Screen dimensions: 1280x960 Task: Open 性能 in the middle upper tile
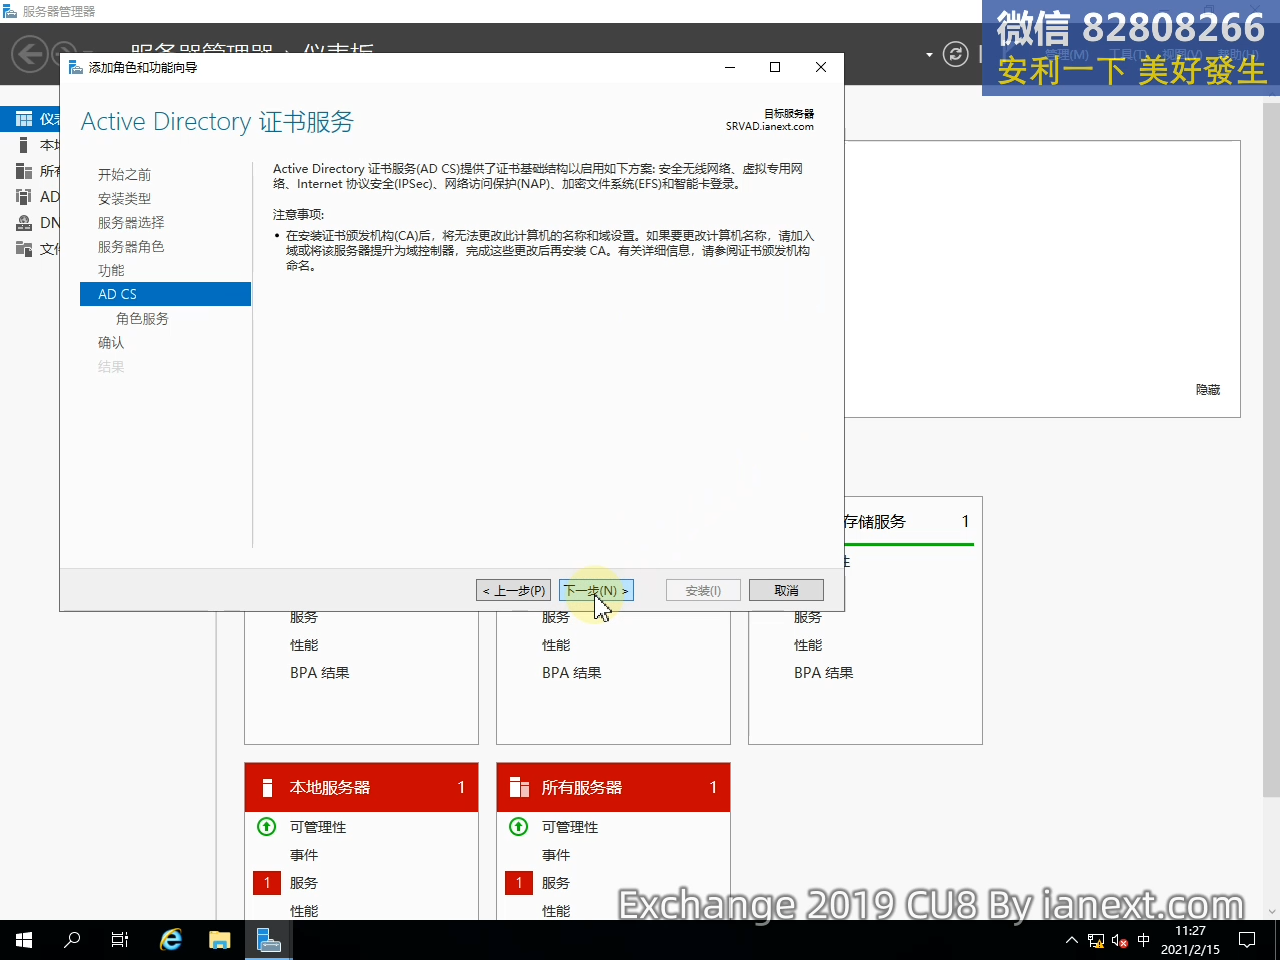coord(556,645)
